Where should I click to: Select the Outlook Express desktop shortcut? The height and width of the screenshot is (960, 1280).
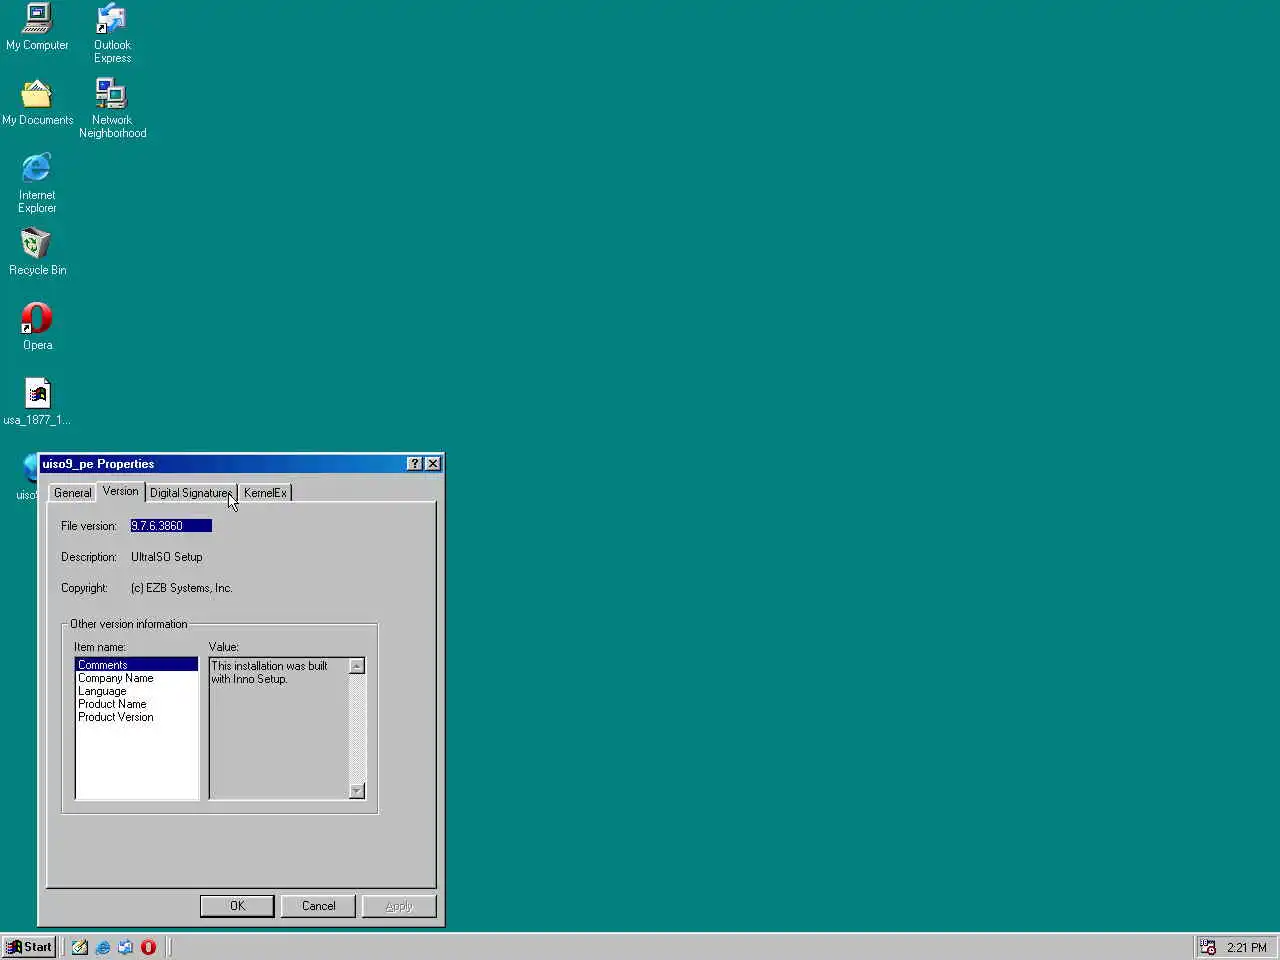(112, 33)
